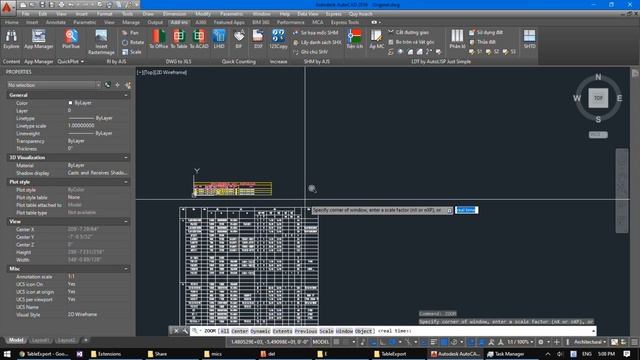
Task: Select the Rotate tool in RI panel
Action: 133,42
